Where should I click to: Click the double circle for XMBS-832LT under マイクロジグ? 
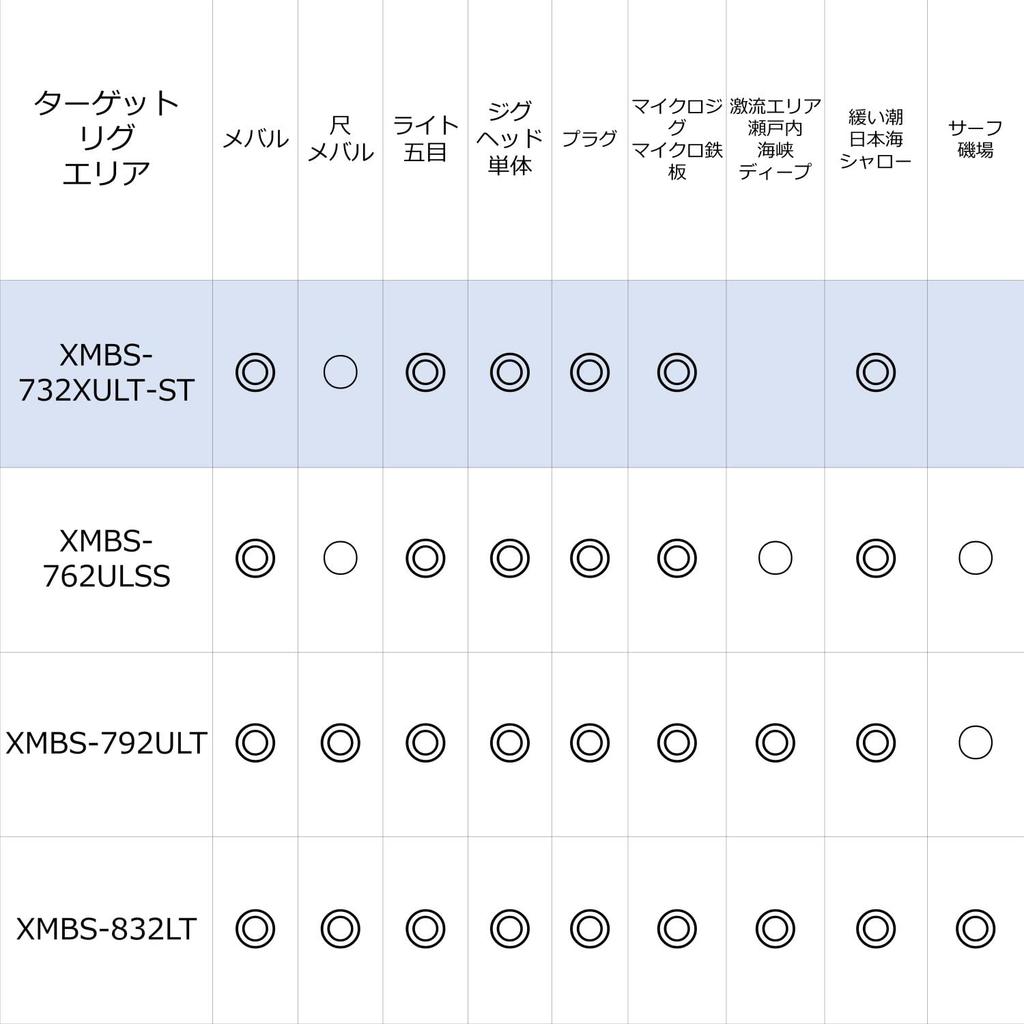[677, 928]
